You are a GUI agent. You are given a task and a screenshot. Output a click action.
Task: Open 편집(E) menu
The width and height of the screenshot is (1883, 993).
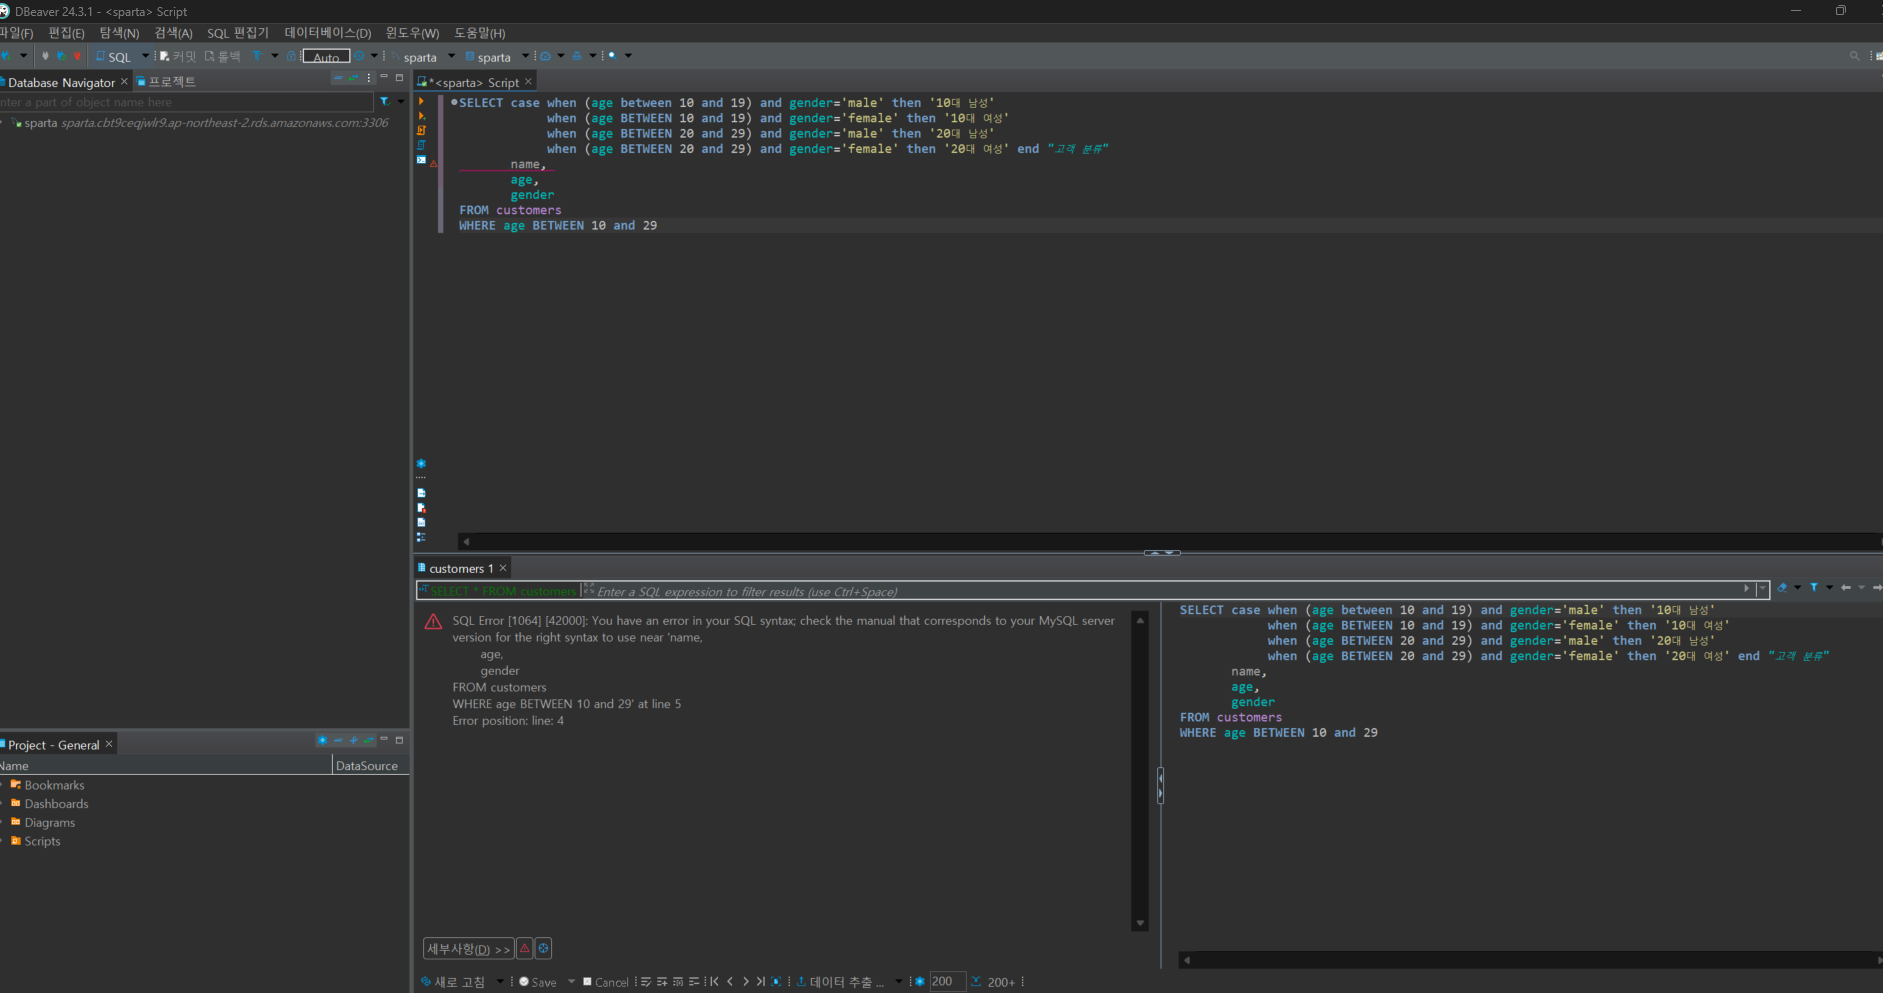click(66, 33)
